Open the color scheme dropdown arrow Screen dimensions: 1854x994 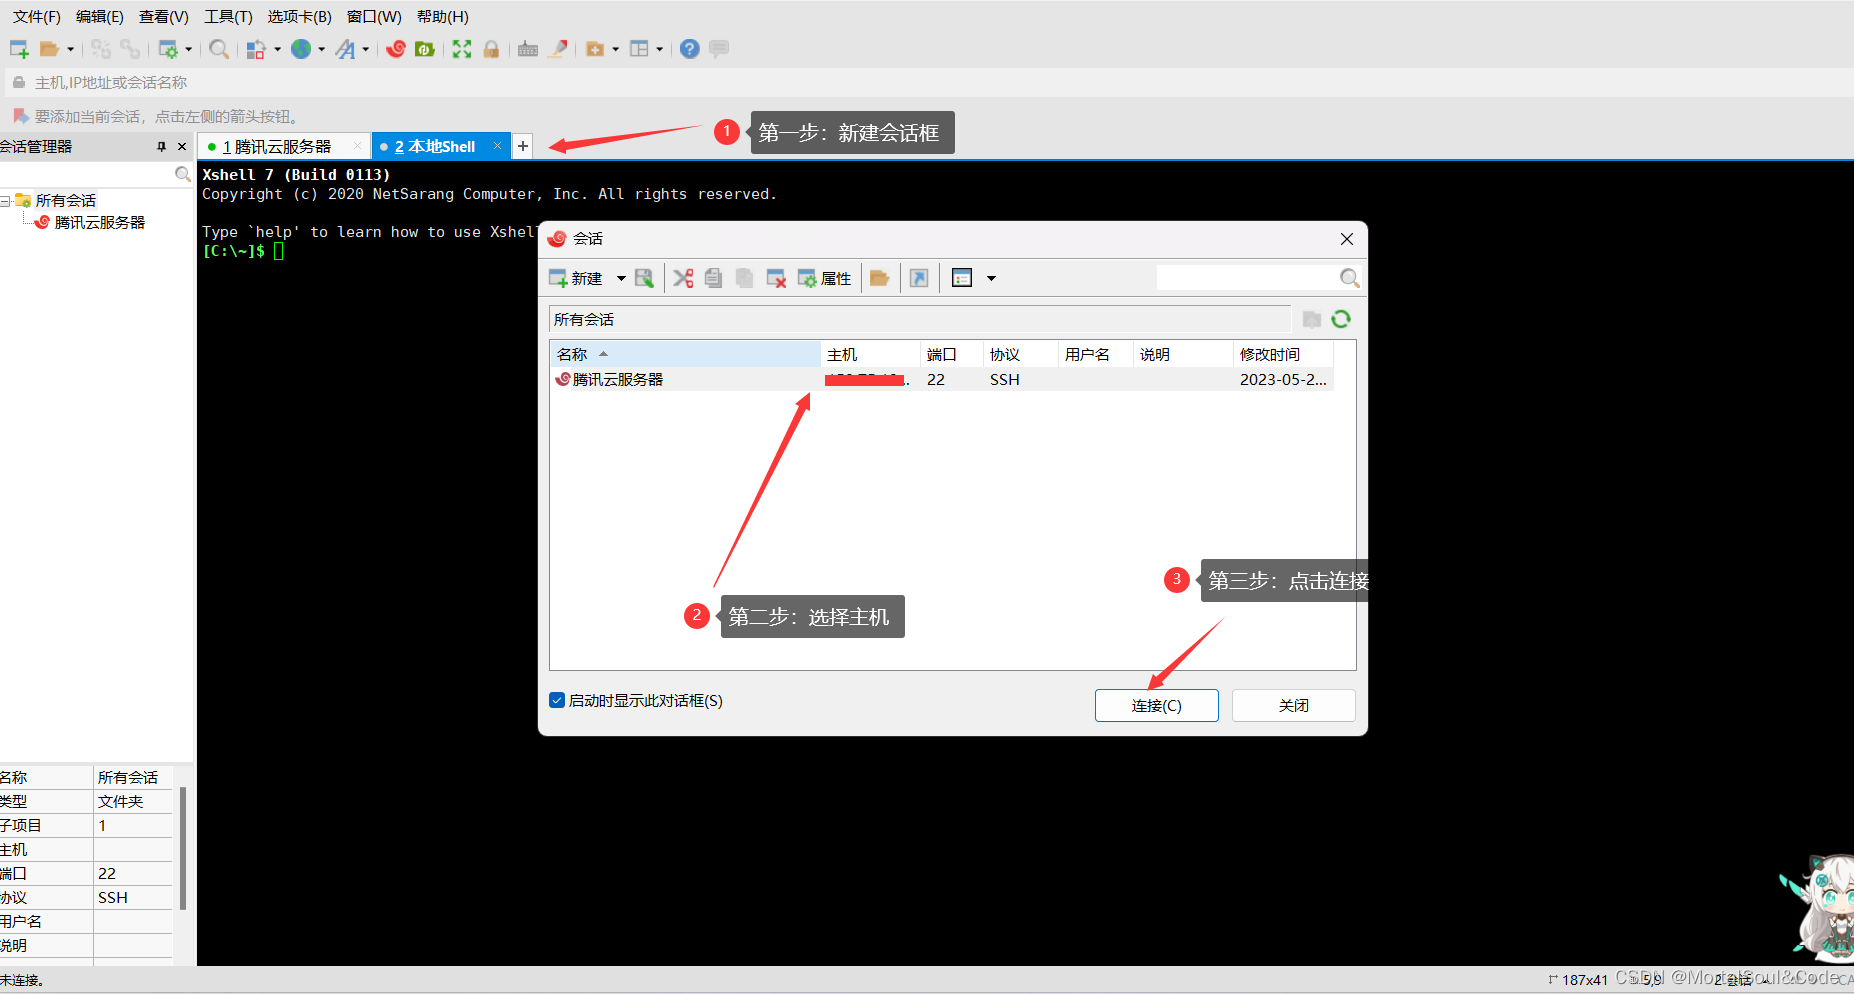278,49
